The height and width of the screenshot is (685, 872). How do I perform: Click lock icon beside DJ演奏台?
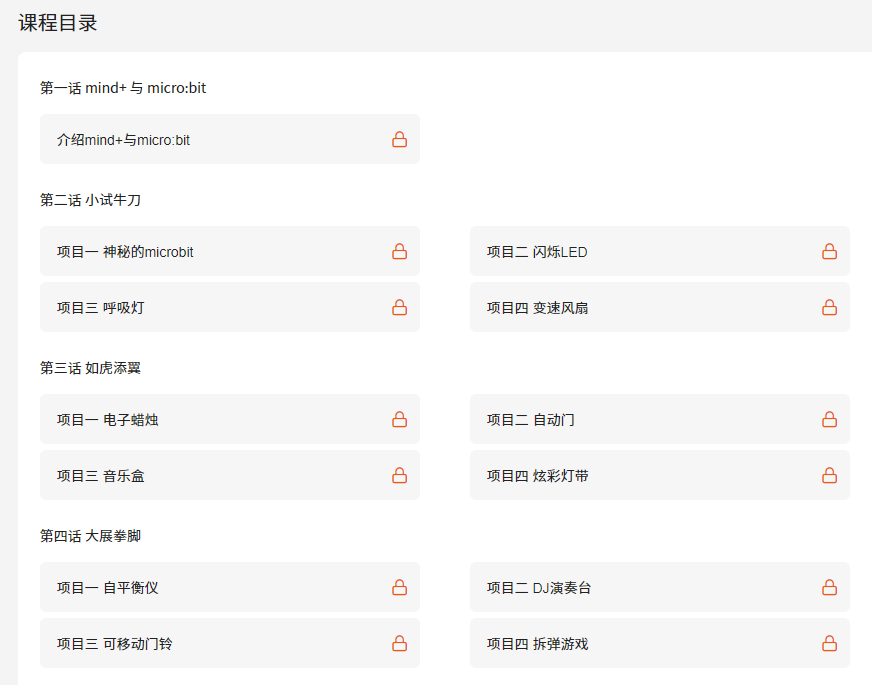829,588
